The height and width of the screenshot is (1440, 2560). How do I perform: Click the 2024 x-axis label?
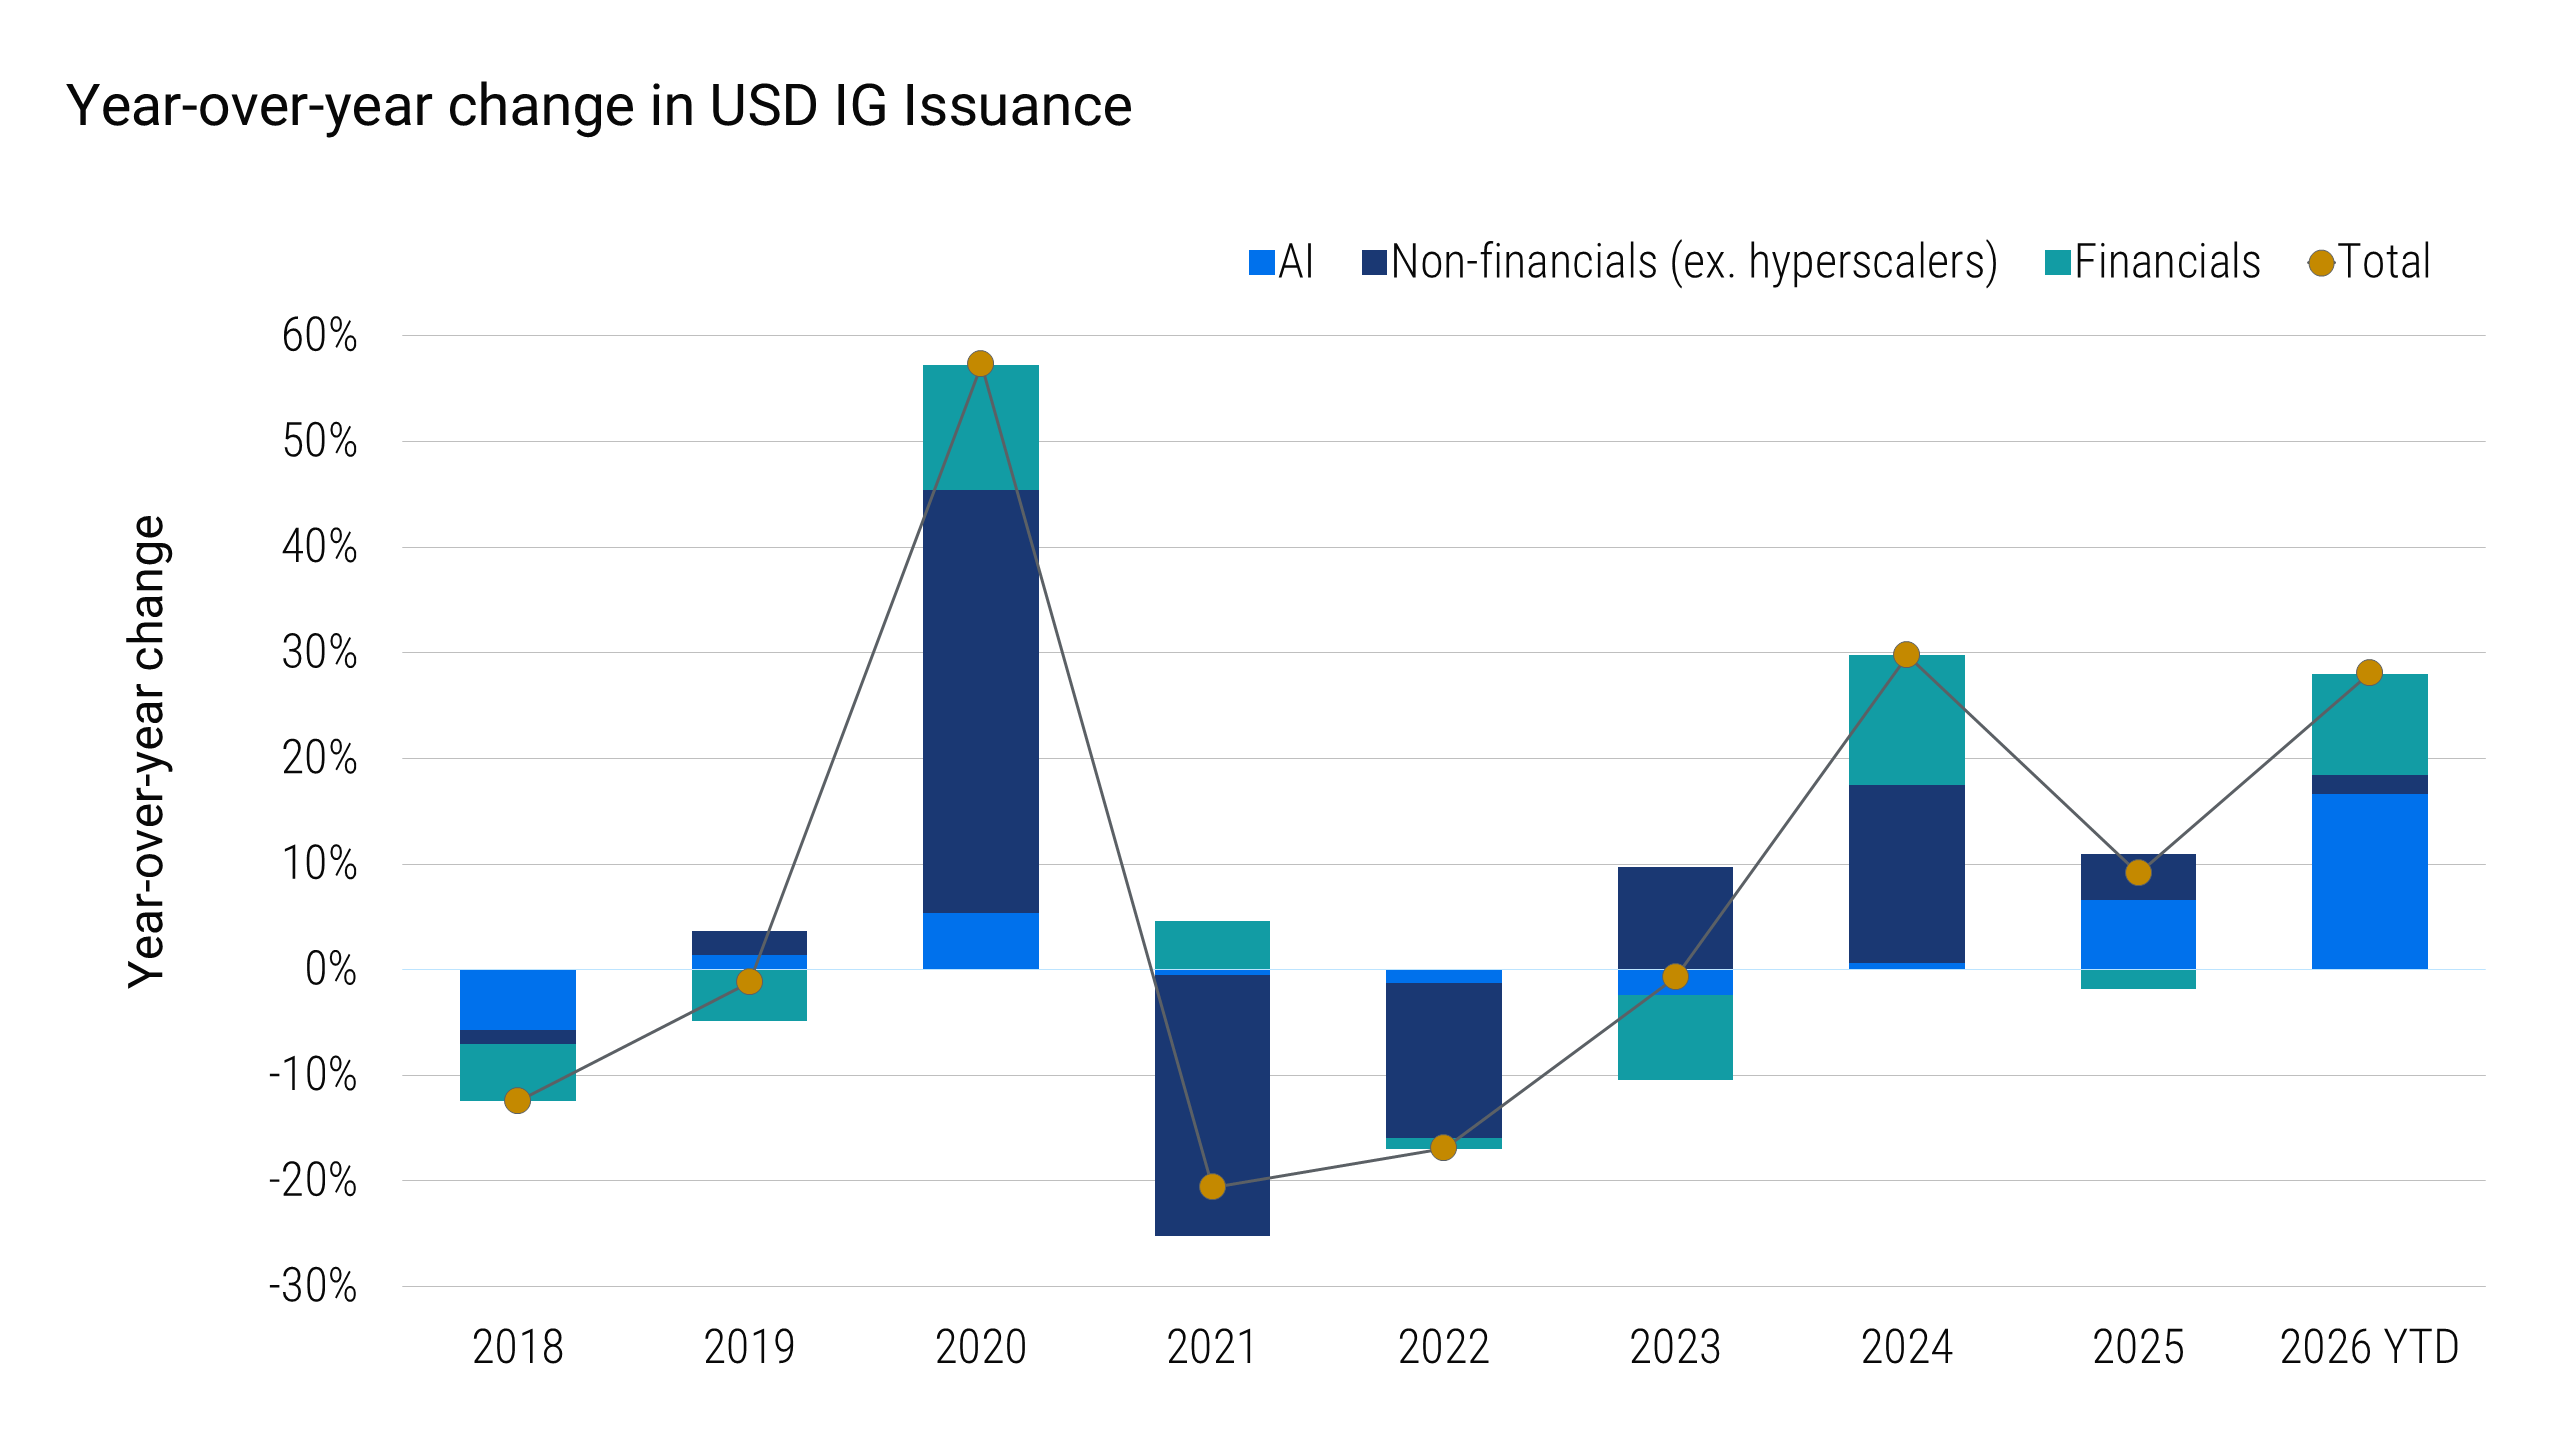point(1907,1347)
